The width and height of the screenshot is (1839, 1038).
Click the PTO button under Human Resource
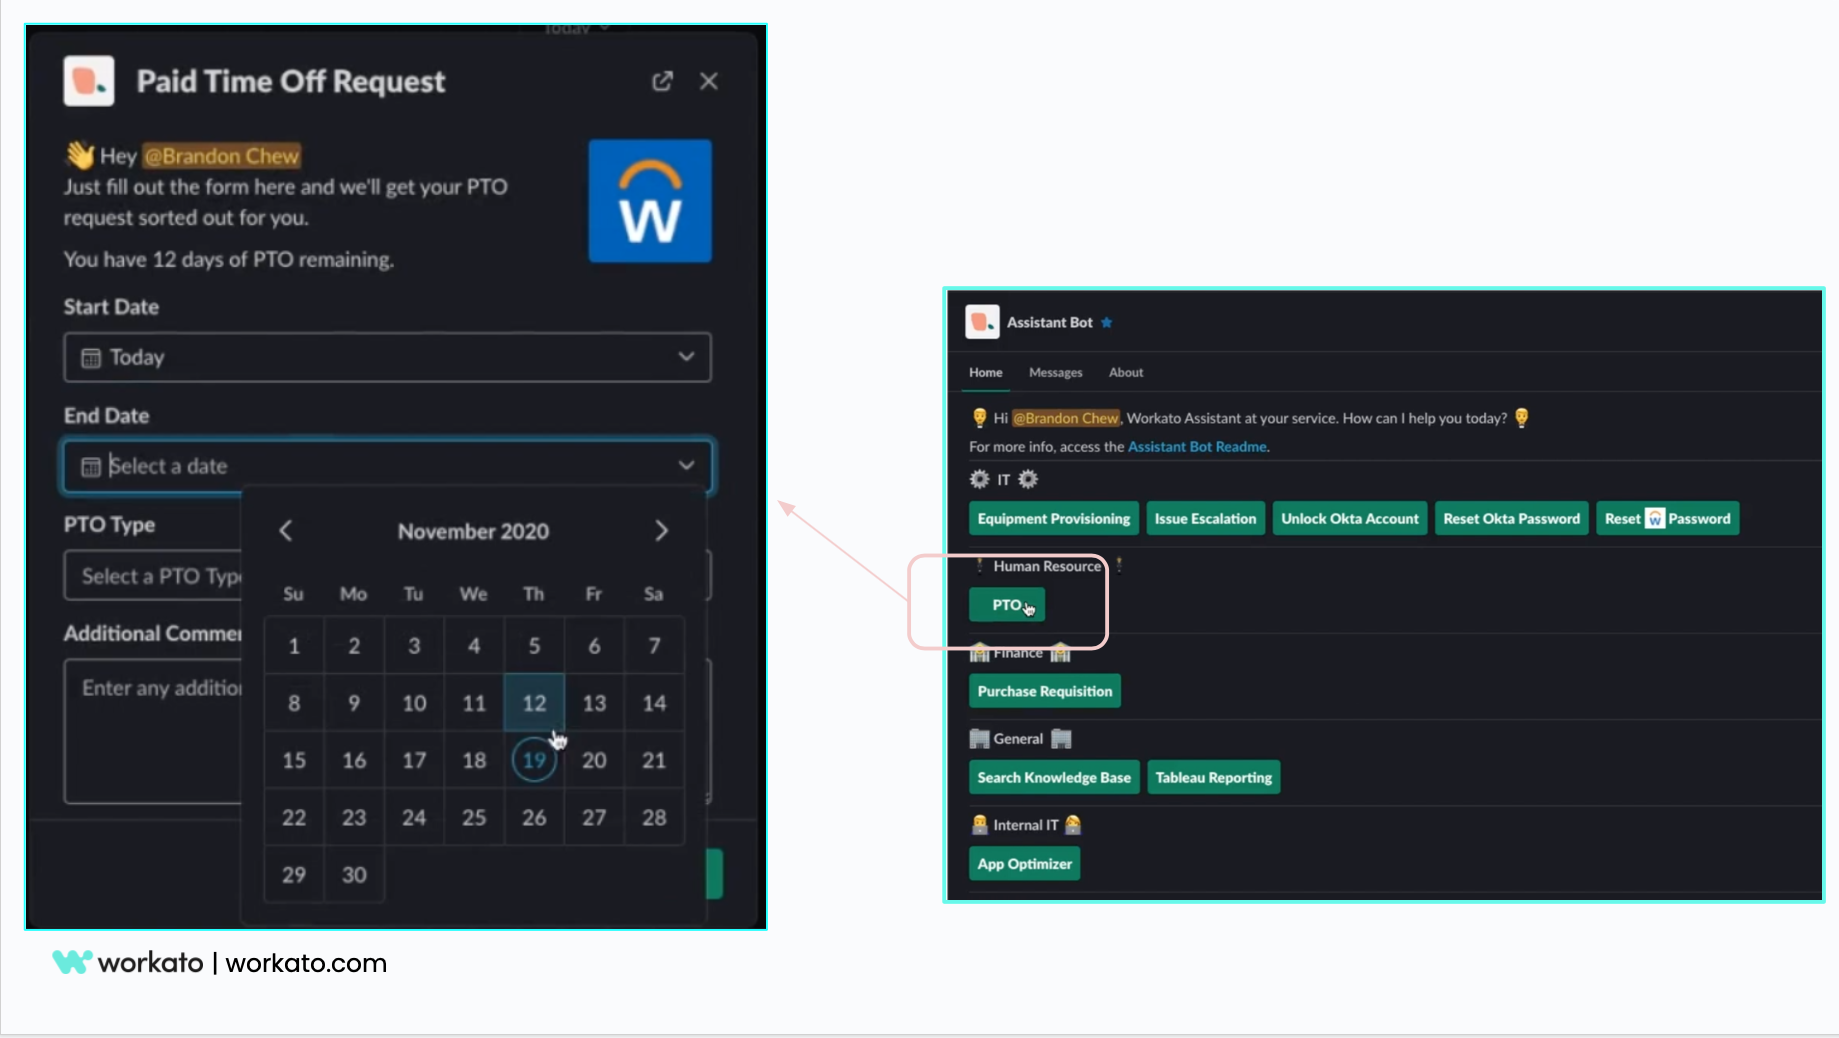pos(1007,605)
